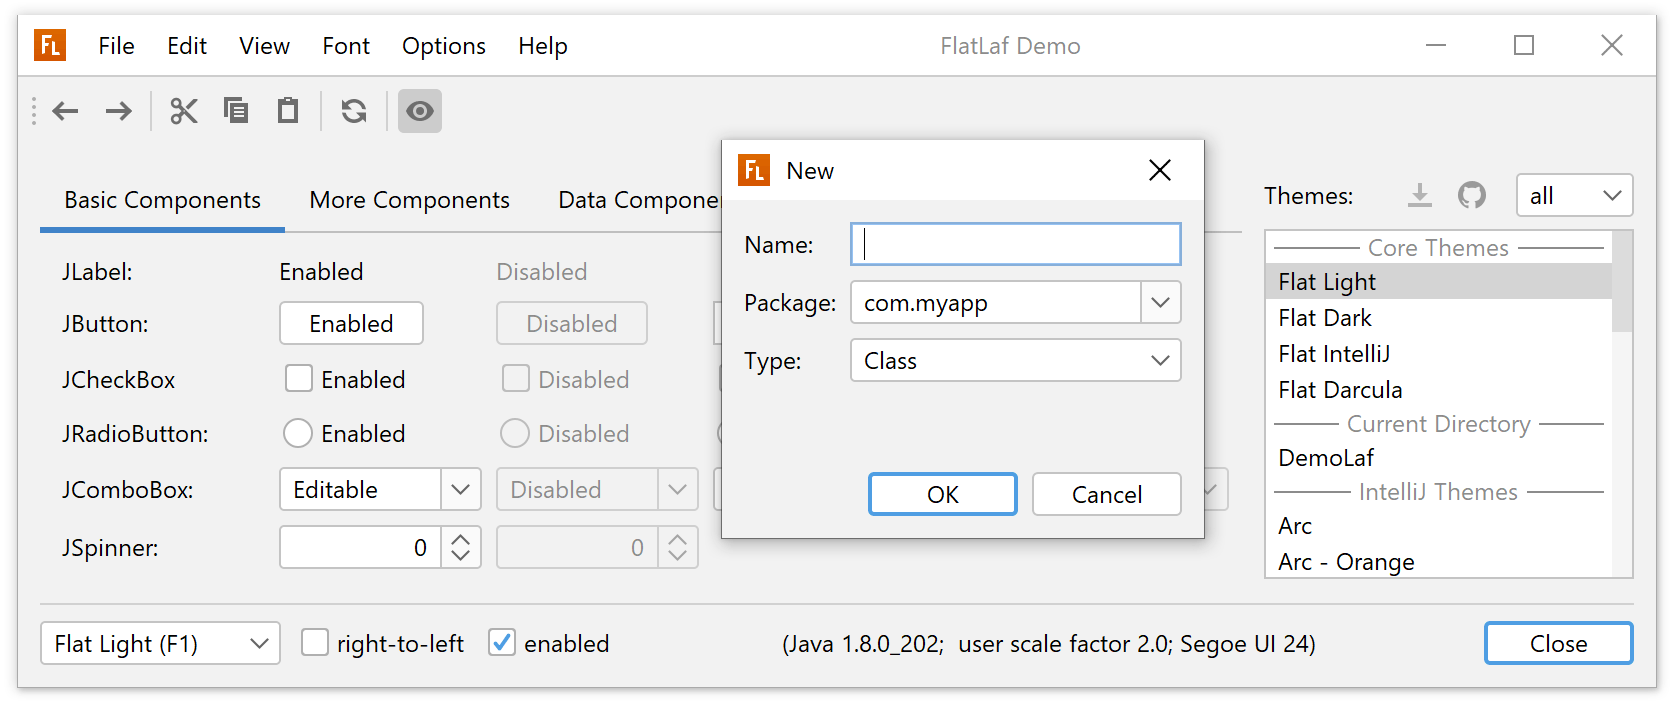The height and width of the screenshot is (705, 1676).
Task: Click the toolbar drag grip handle
Action: point(34,111)
